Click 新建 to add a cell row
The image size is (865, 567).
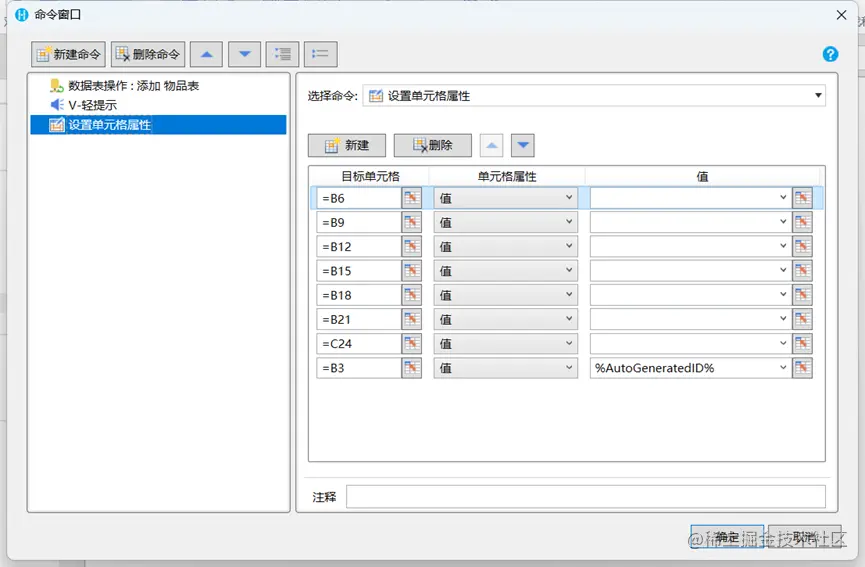(x=346, y=145)
